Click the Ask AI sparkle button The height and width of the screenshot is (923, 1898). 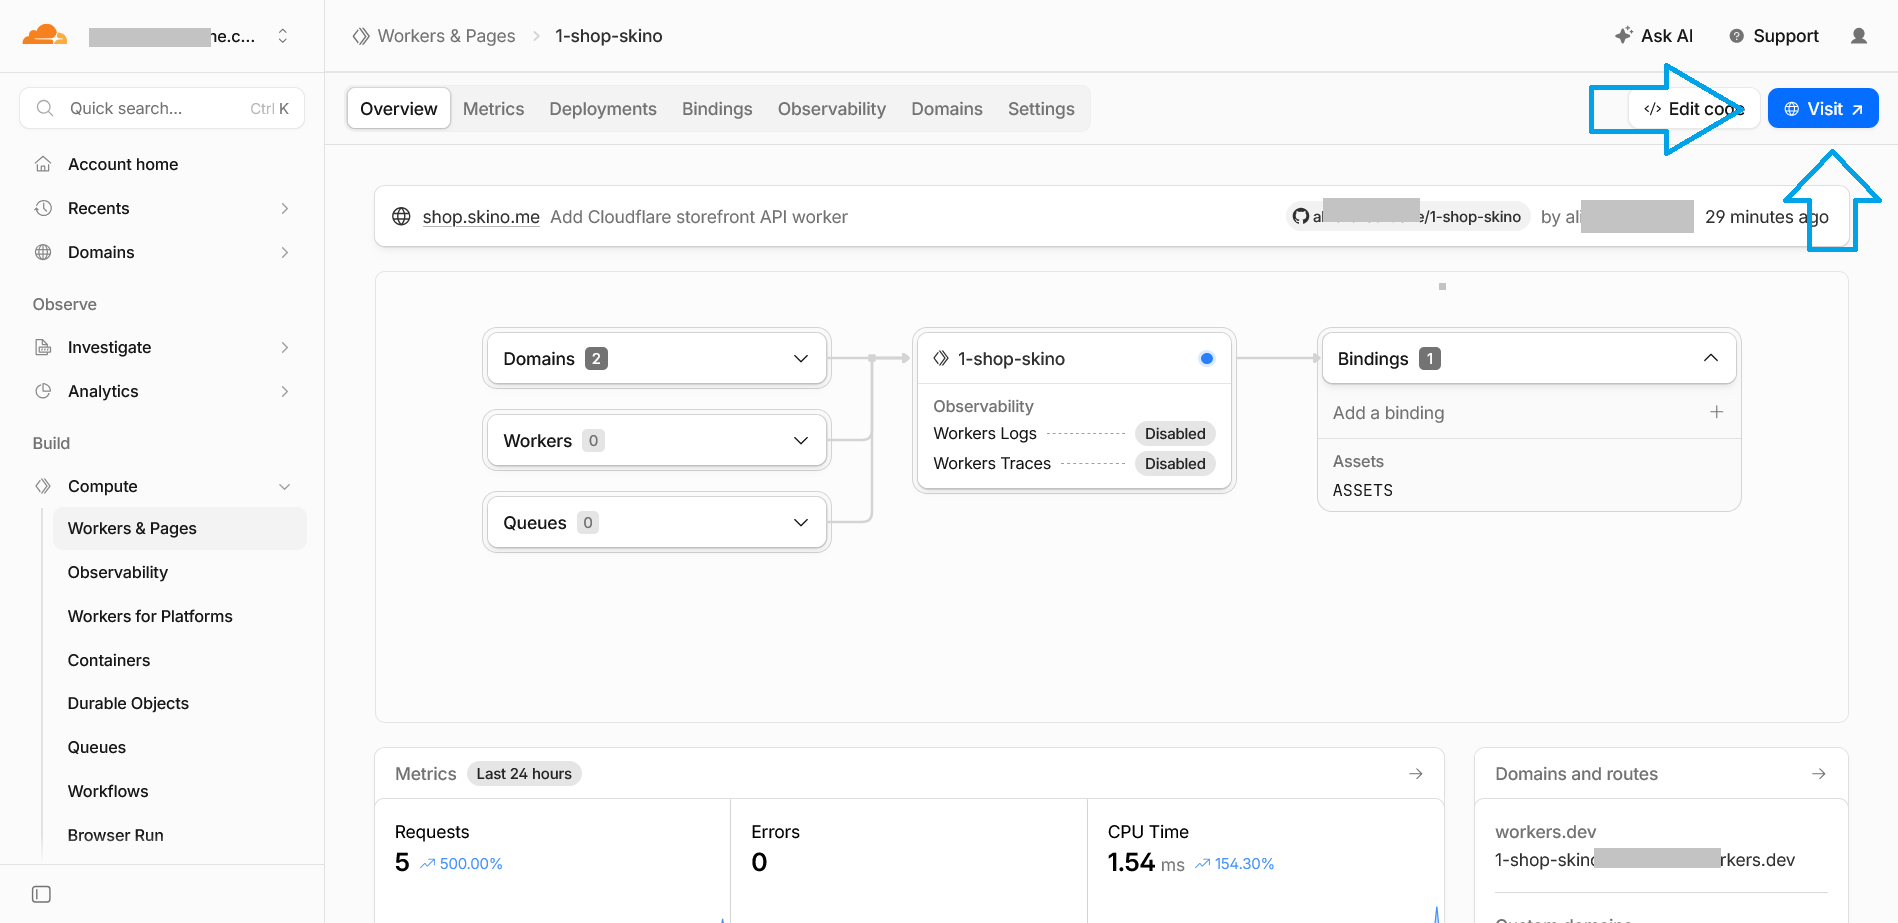tap(1654, 36)
